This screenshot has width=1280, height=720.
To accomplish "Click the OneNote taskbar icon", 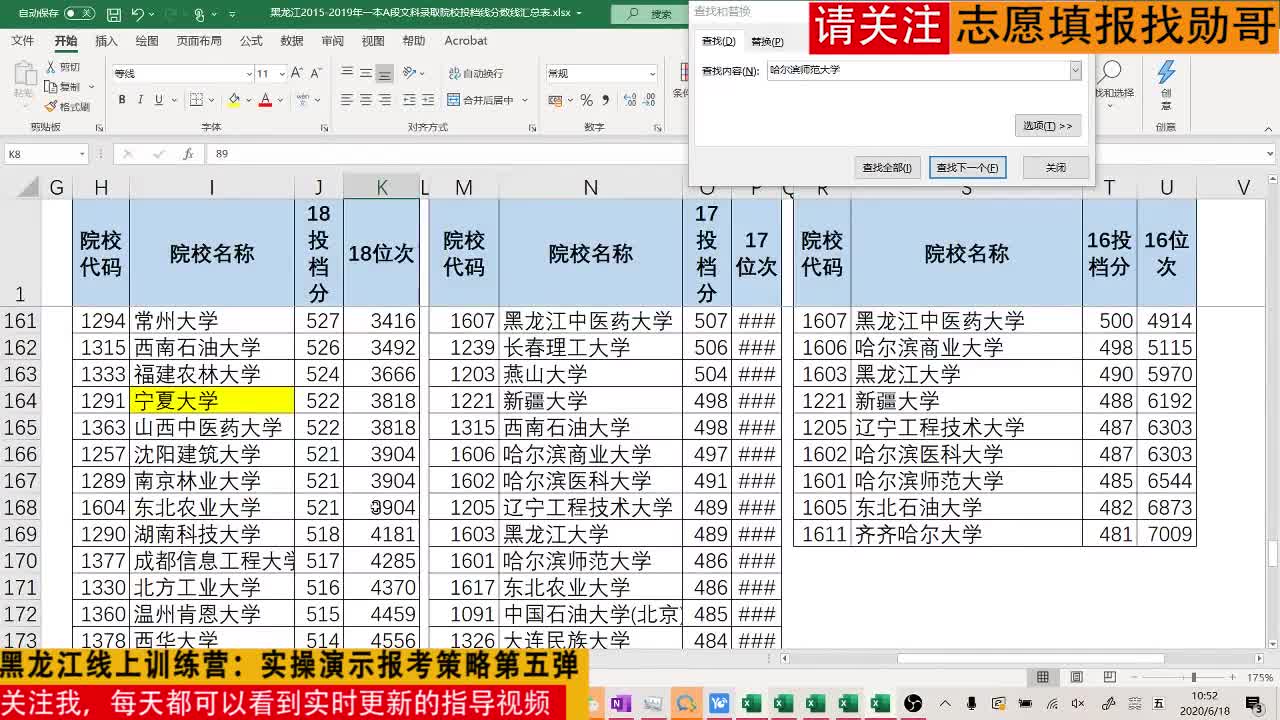I will coord(620,703).
